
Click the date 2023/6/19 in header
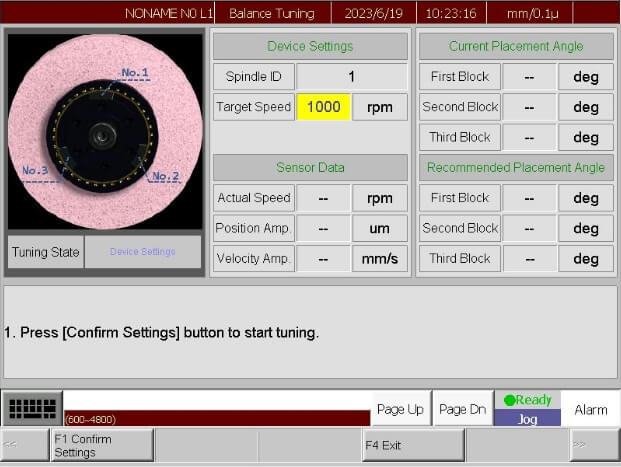point(373,13)
